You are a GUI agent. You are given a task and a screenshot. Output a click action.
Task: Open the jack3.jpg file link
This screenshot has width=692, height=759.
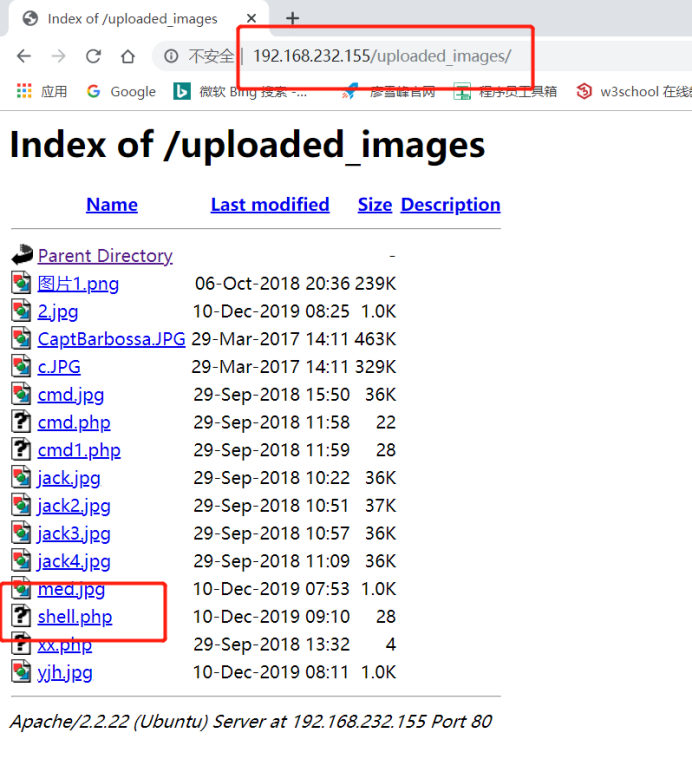pos(74,533)
